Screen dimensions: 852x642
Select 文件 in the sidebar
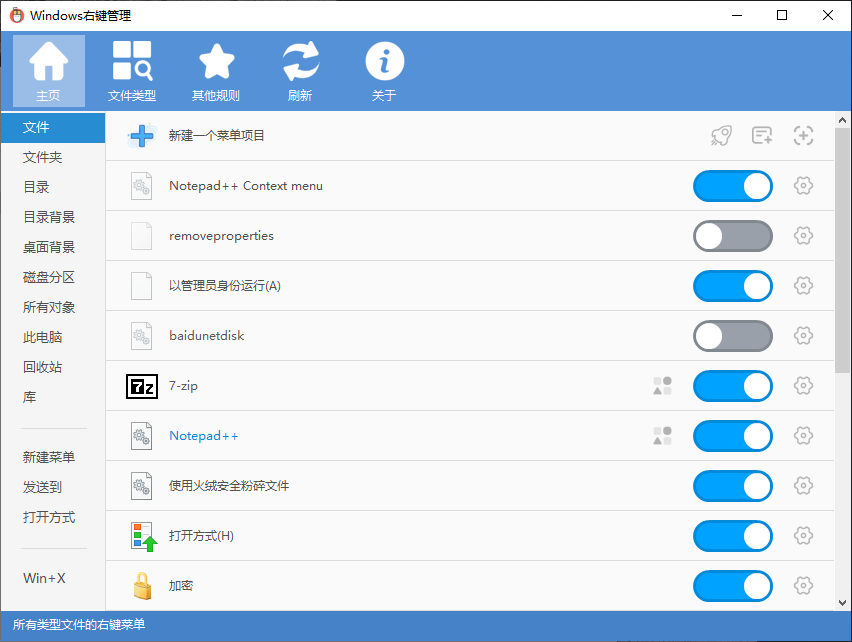pyautogui.click(x=53, y=128)
